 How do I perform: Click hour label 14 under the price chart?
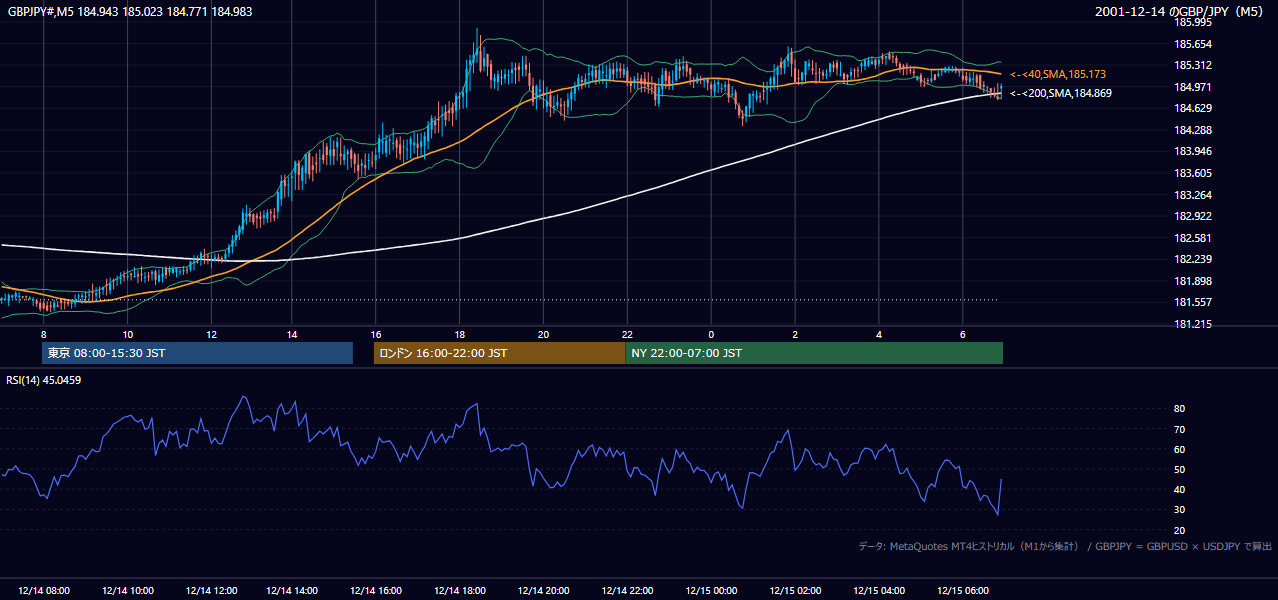(293, 334)
